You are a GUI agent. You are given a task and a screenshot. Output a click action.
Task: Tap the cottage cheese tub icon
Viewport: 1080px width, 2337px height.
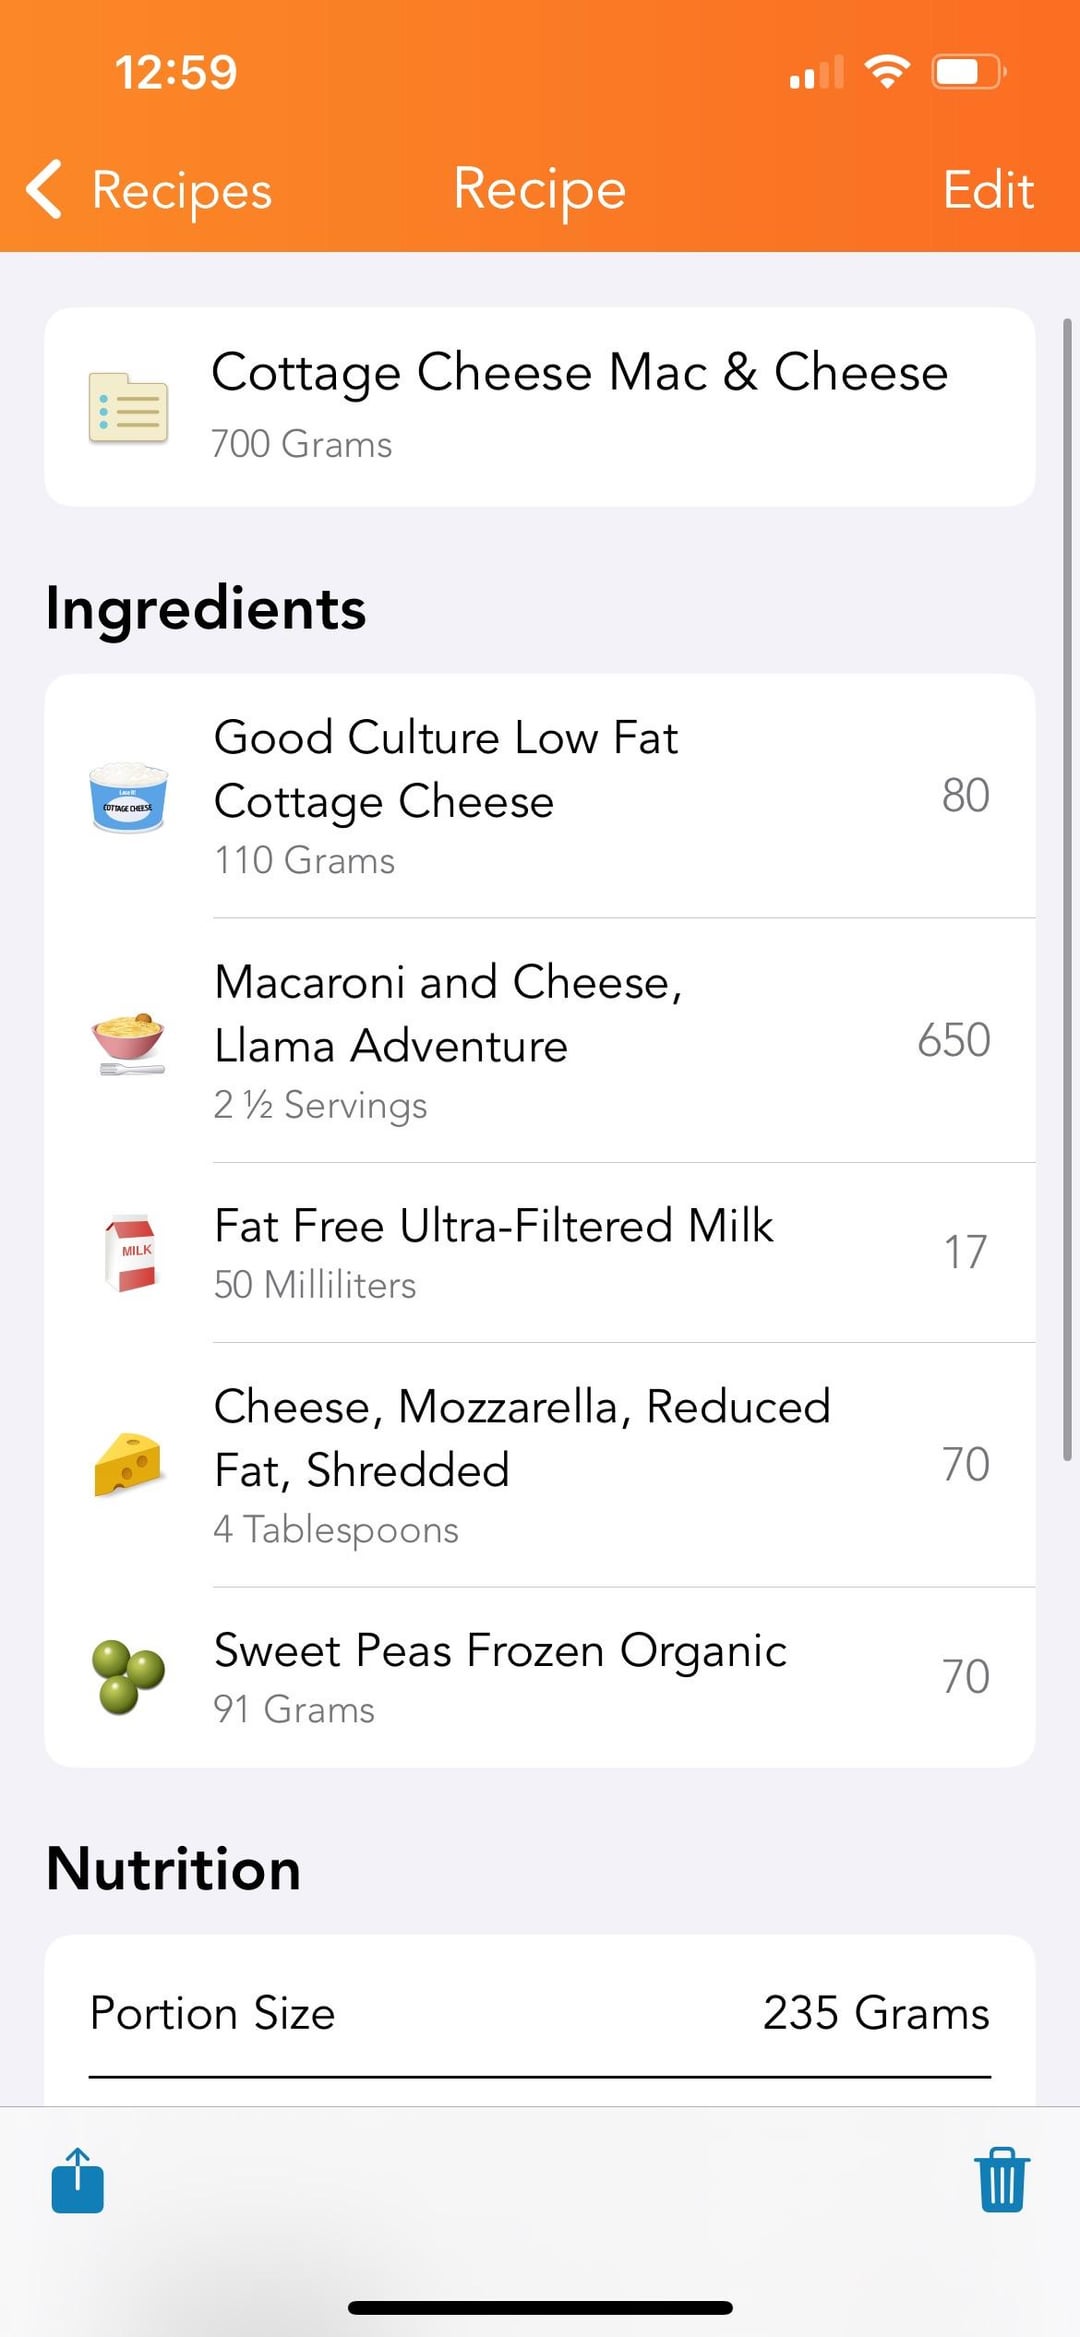coord(128,797)
